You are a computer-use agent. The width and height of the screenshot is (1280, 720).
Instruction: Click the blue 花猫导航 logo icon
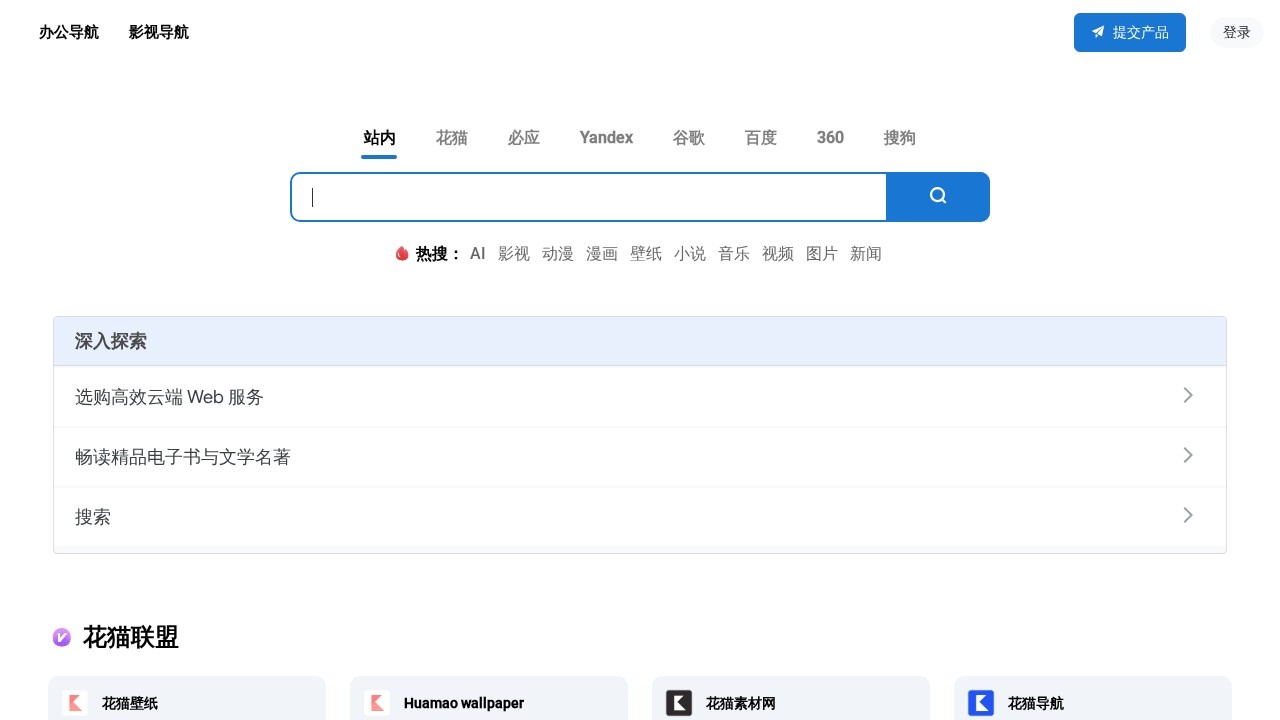pos(981,703)
